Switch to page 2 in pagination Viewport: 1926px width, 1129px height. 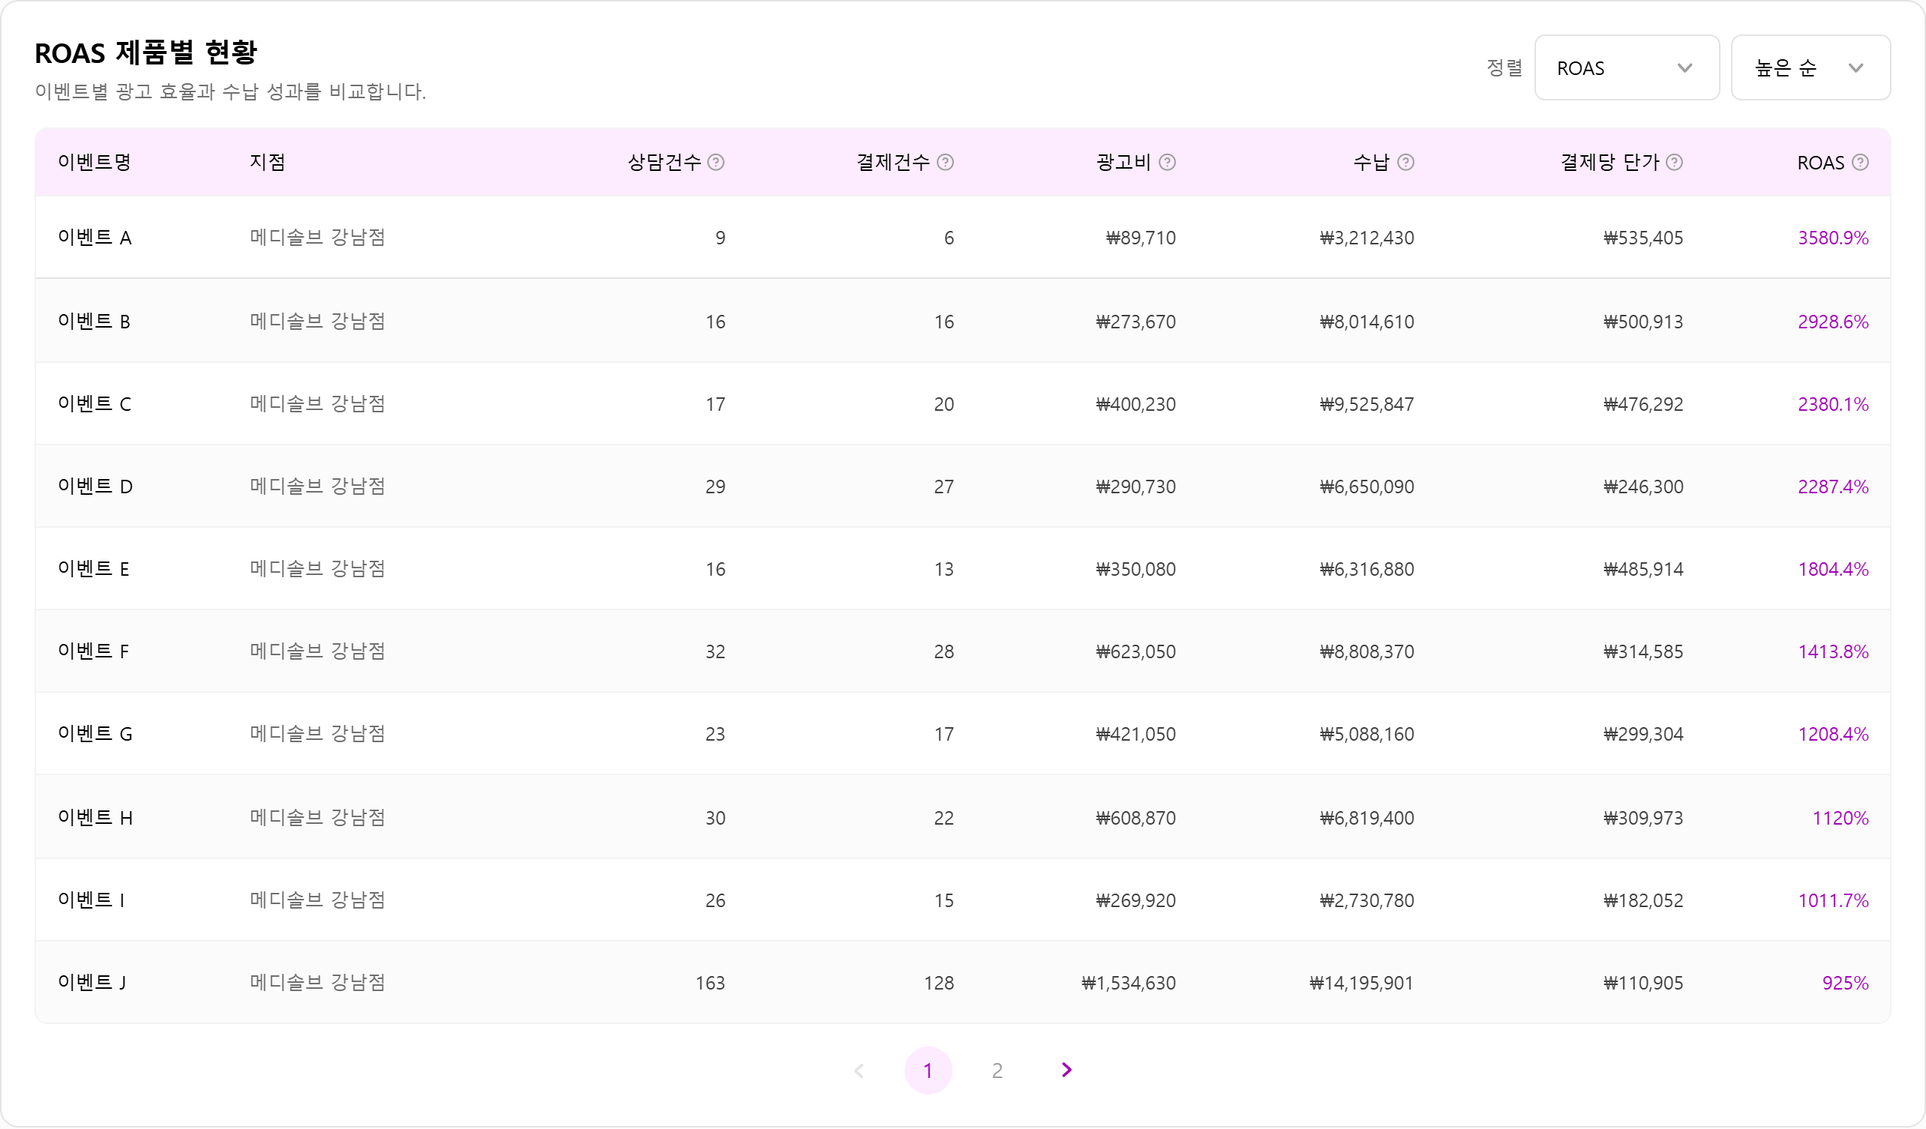(997, 1070)
